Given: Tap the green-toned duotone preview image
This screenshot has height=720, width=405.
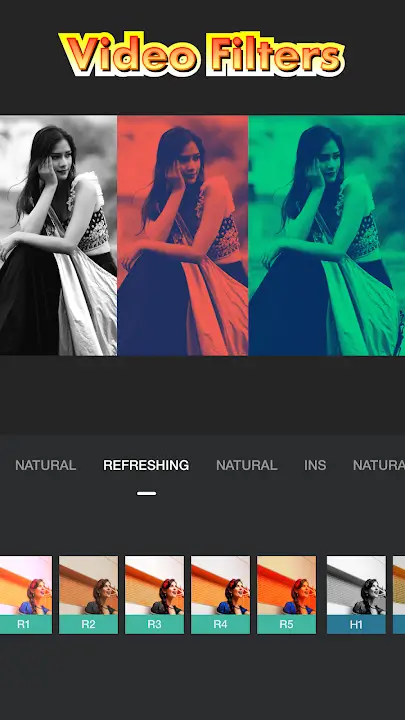Looking at the screenshot, I should pyautogui.click(x=326, y=235).
